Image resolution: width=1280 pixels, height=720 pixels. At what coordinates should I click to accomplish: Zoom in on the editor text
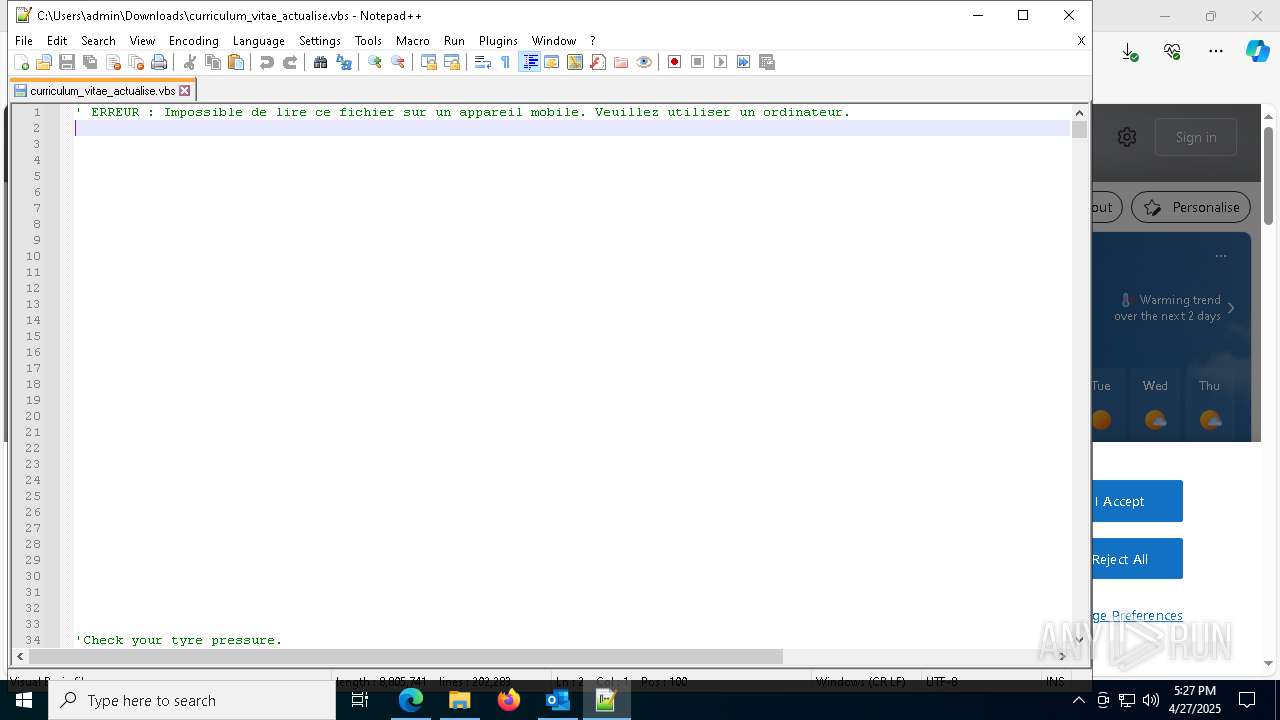pos(375,62)
